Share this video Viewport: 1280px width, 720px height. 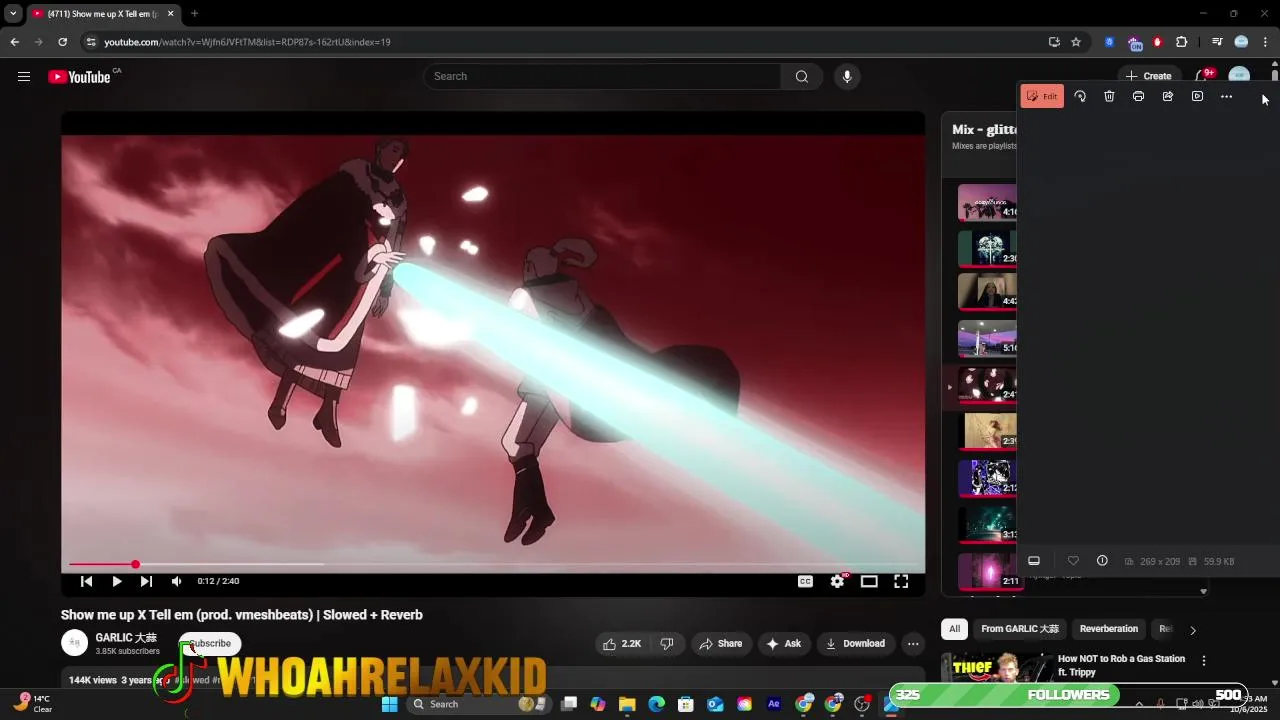pyautogui.click(x=720, y=644)
